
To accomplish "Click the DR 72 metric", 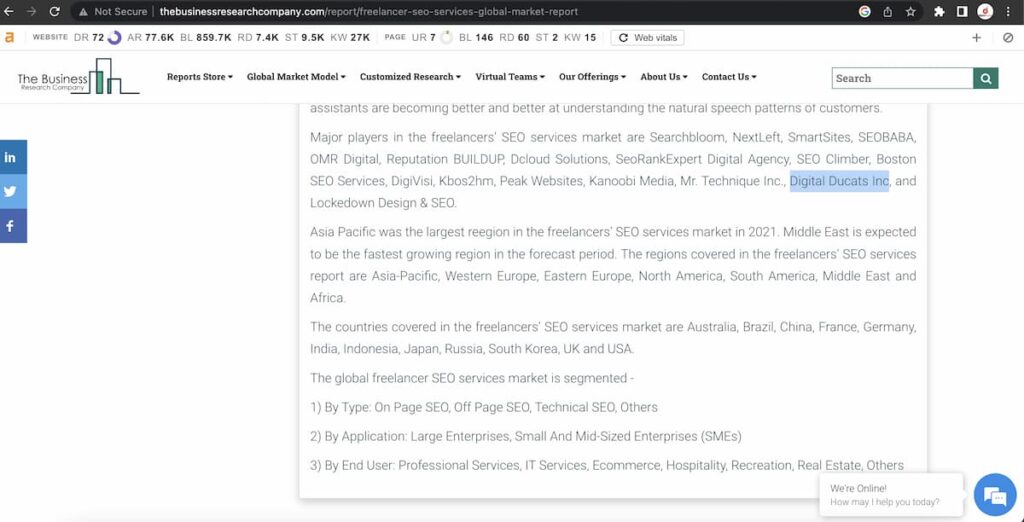I will point(97,37).
